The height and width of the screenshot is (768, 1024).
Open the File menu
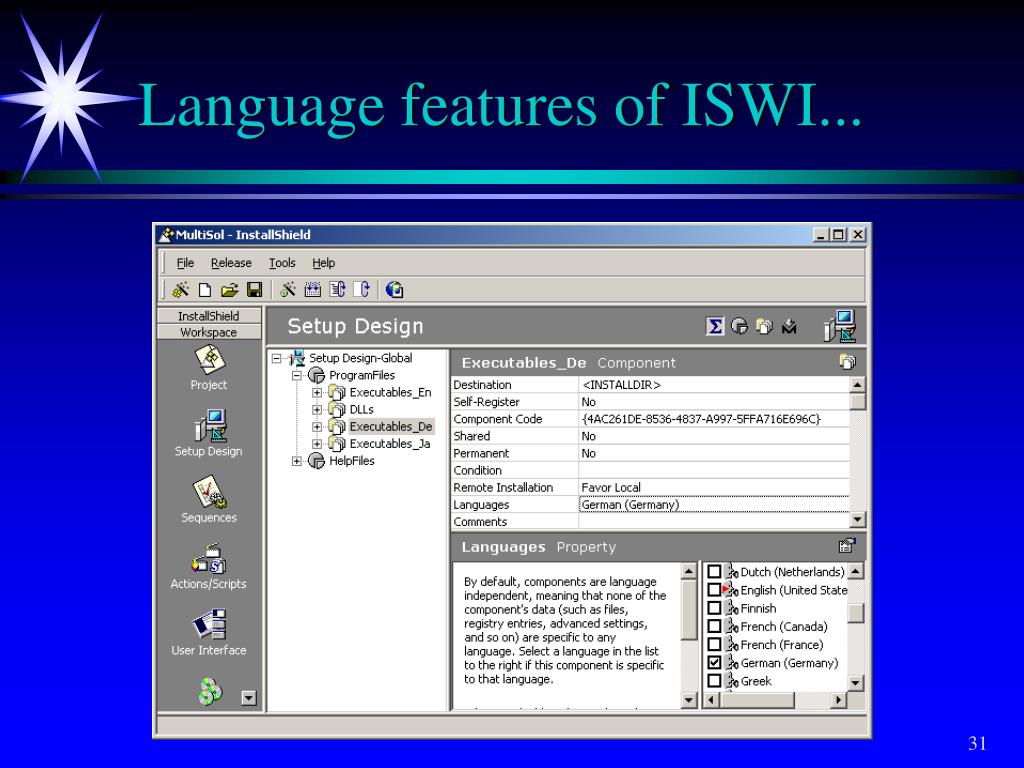(x=185, y=263)
